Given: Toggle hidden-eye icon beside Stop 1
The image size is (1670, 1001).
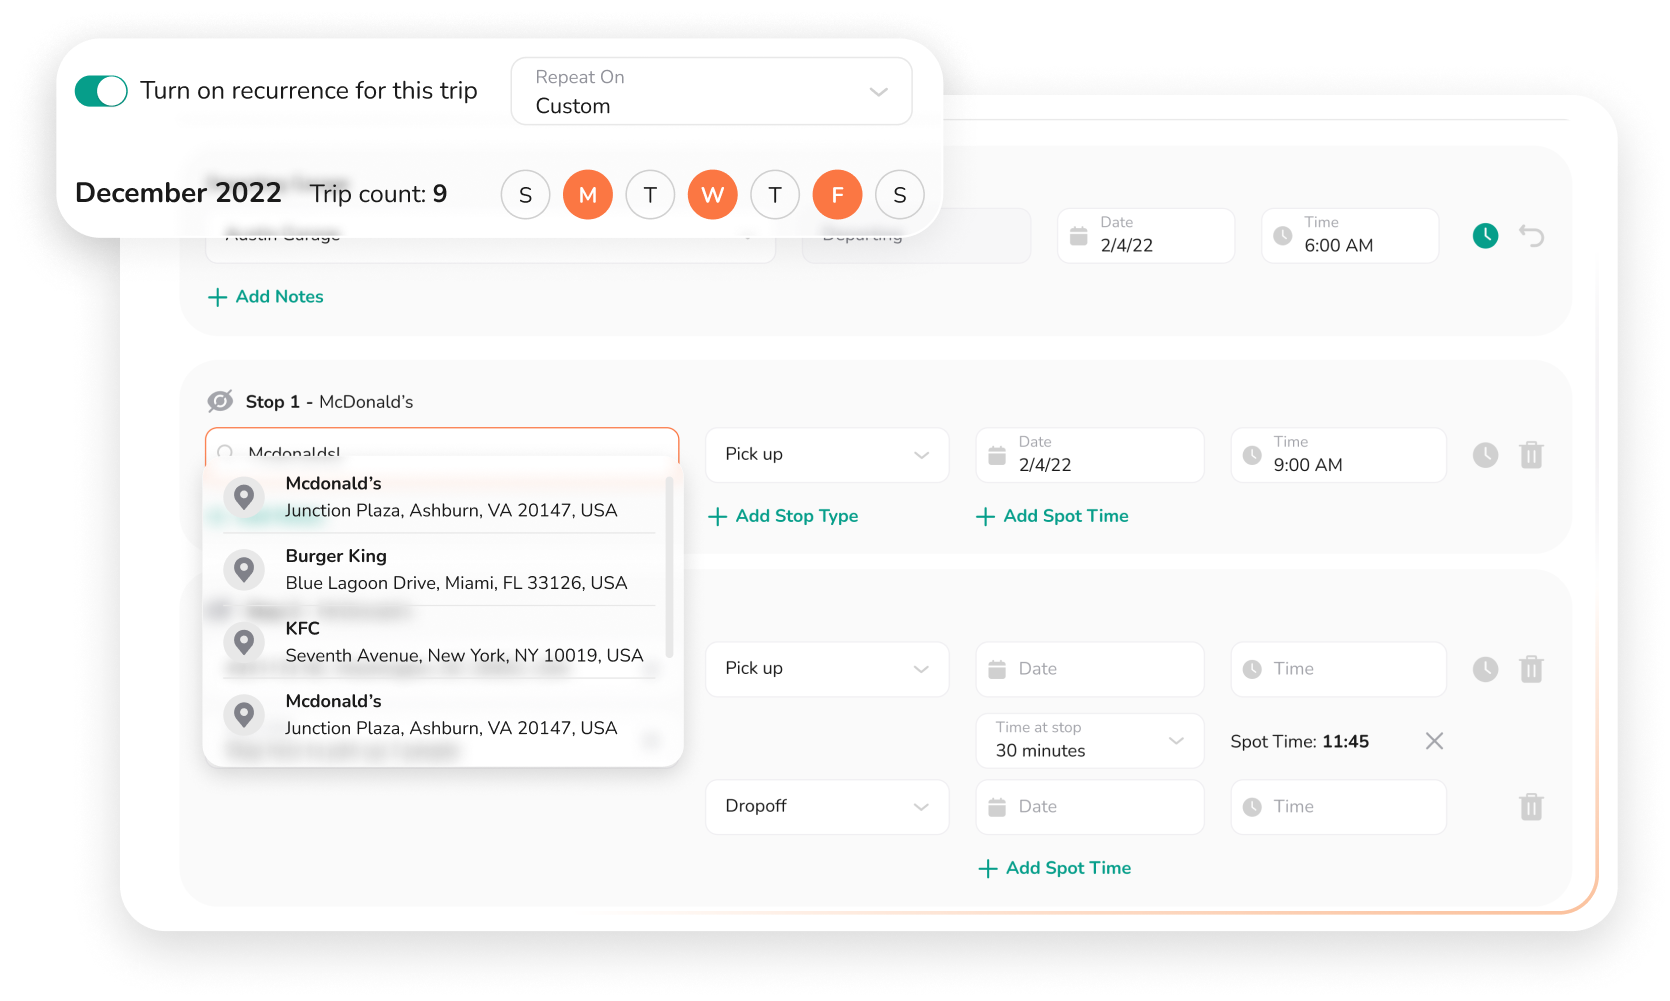Looking at the screenshot, I should 220,401.
